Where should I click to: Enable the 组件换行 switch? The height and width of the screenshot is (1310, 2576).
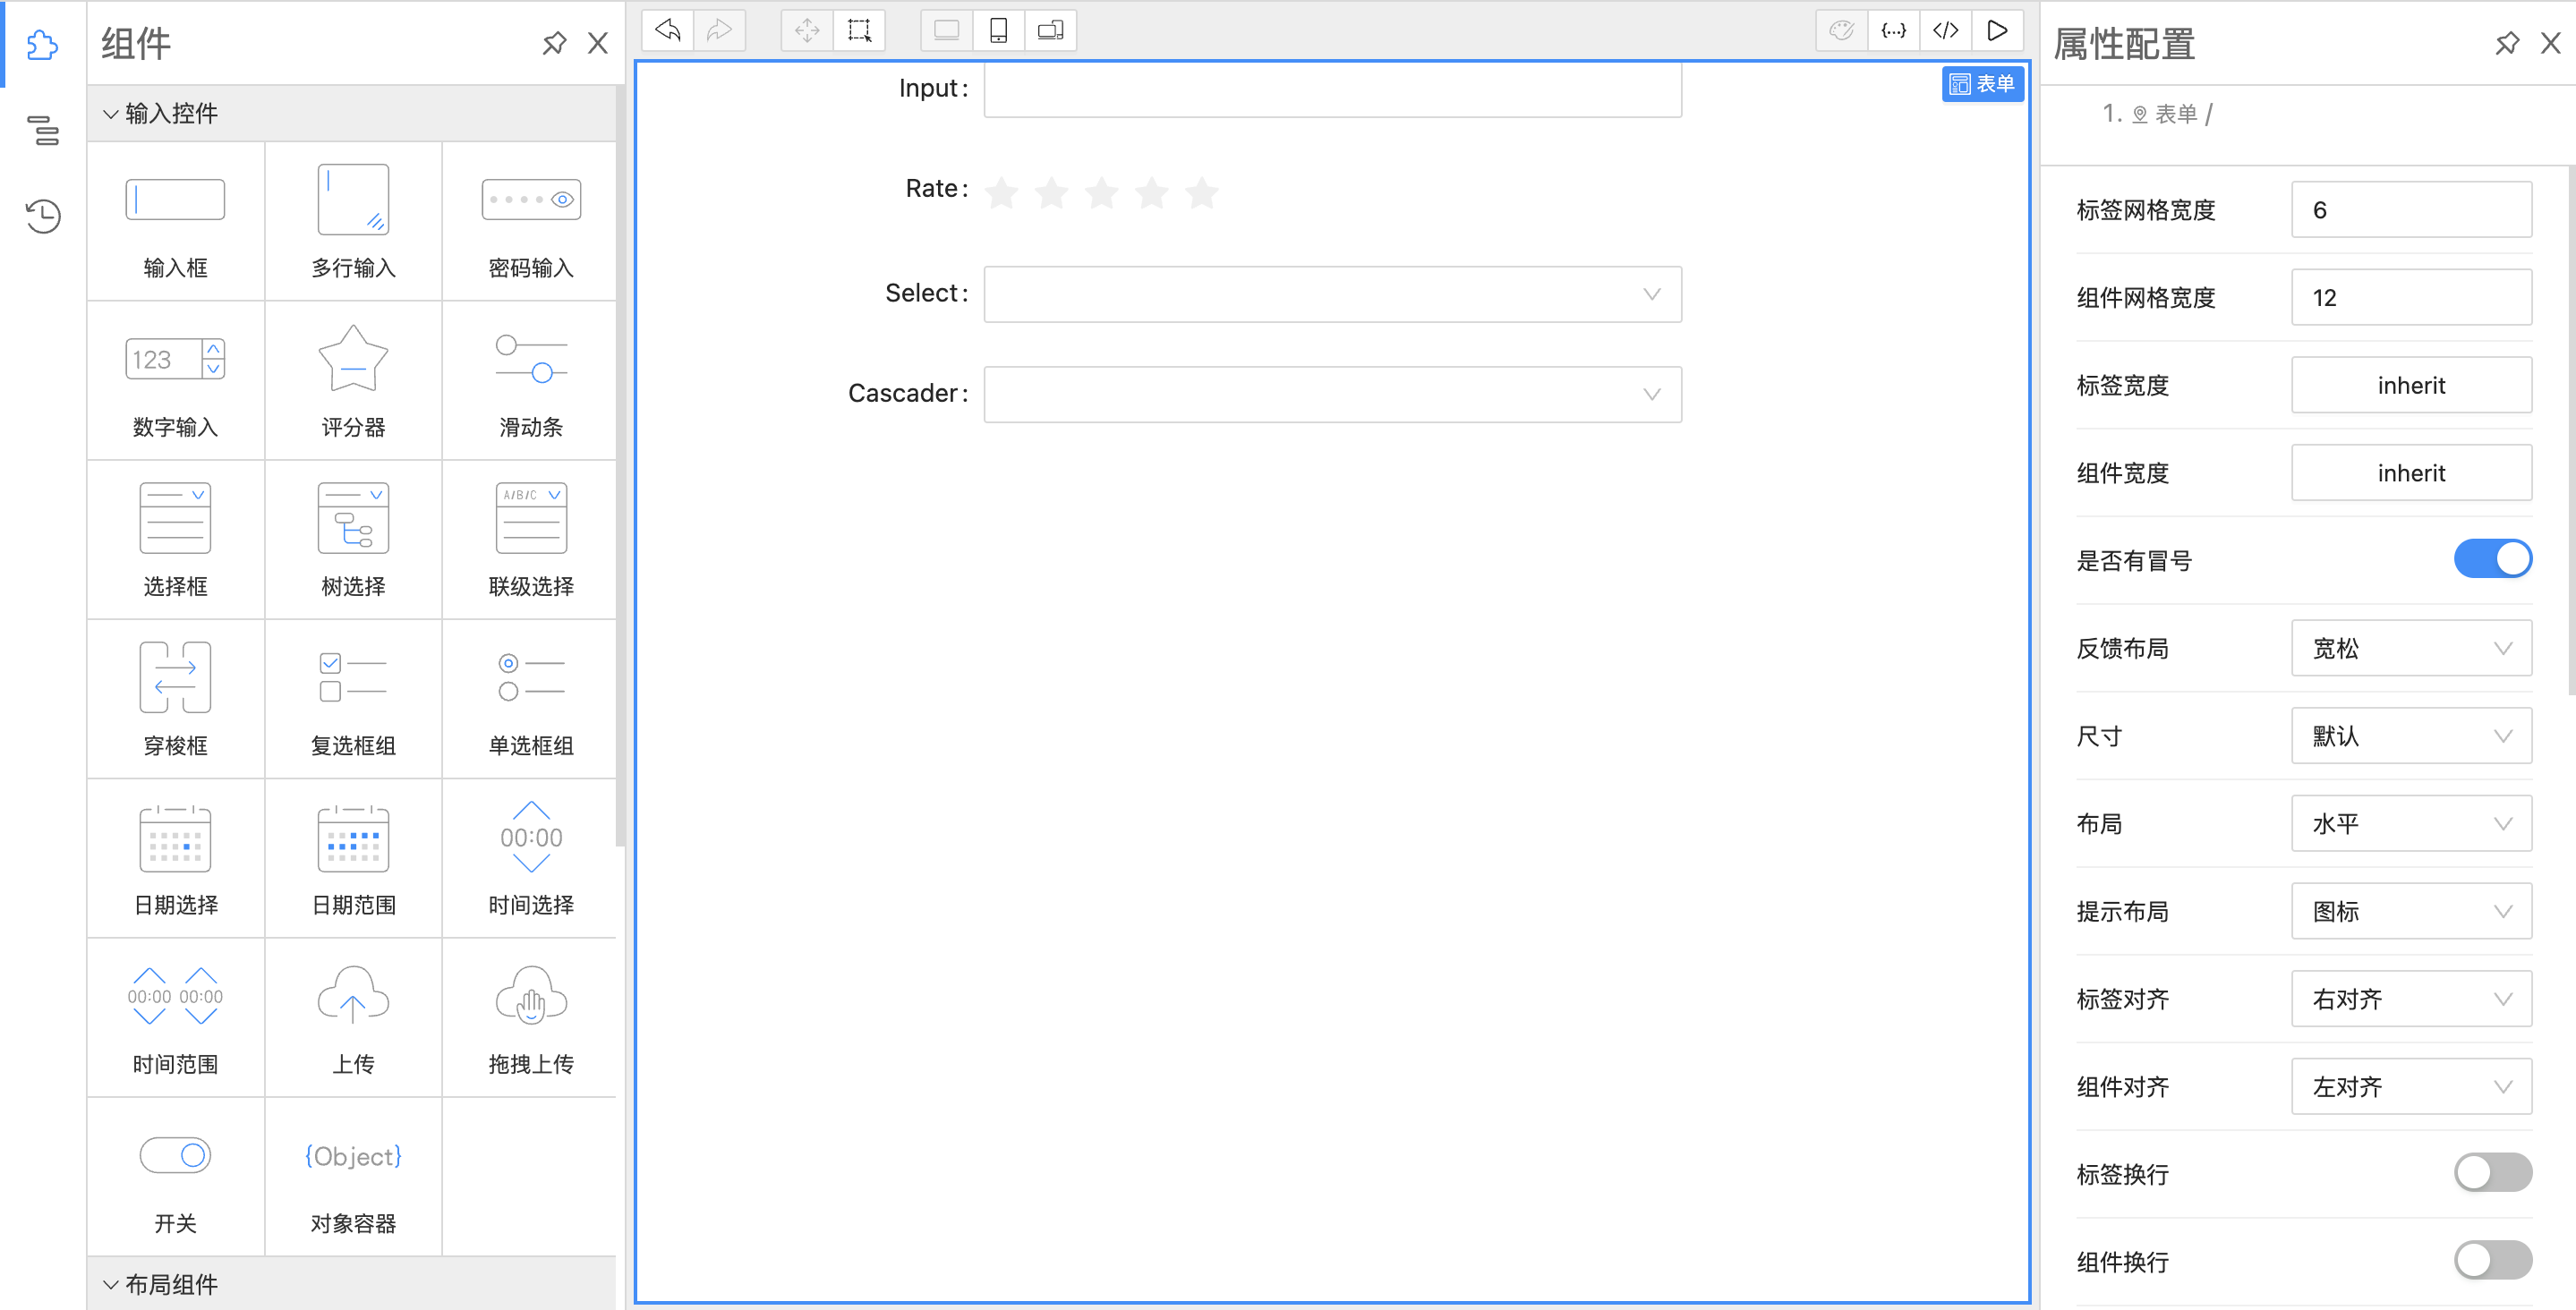click(x=2492, y=1261)
